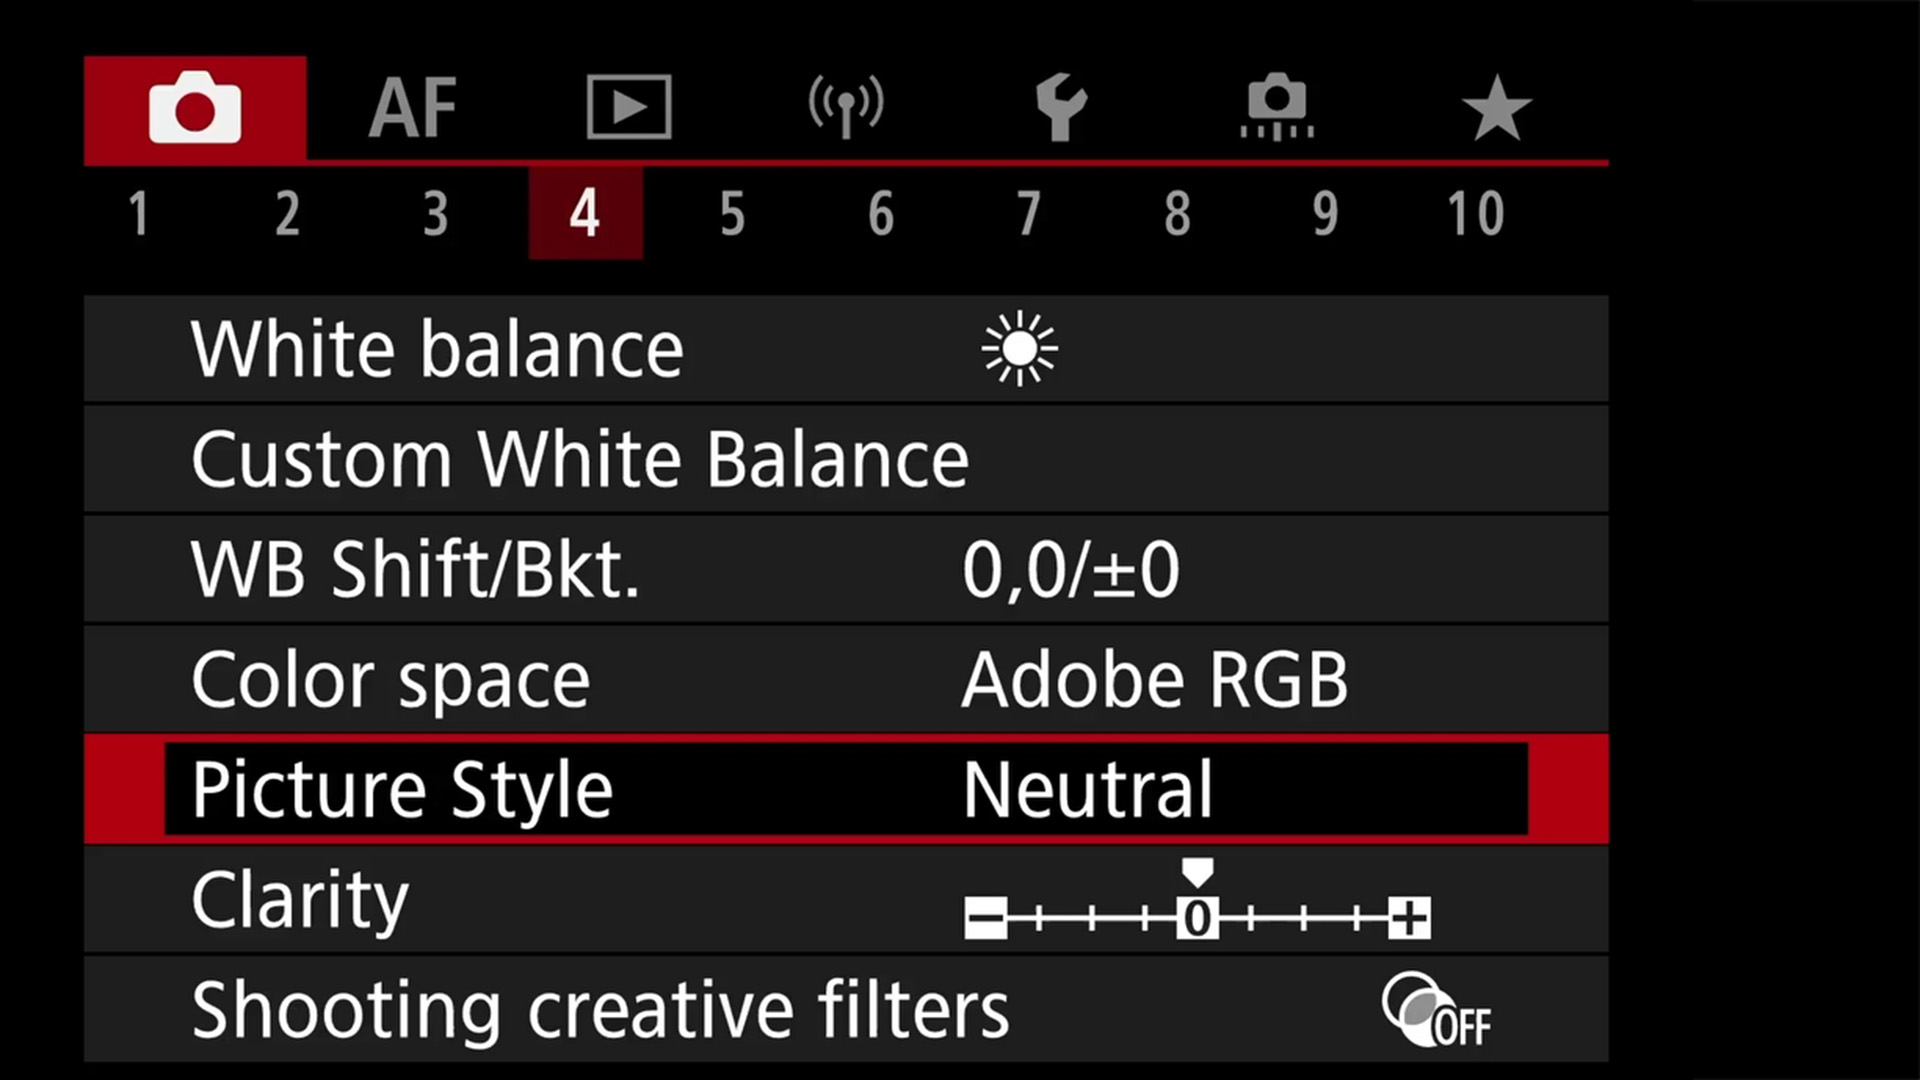Image resolution: width=1920 pixels, height=1080 pixels.
Task: Open the White balance selection
Action: [437, 349]
